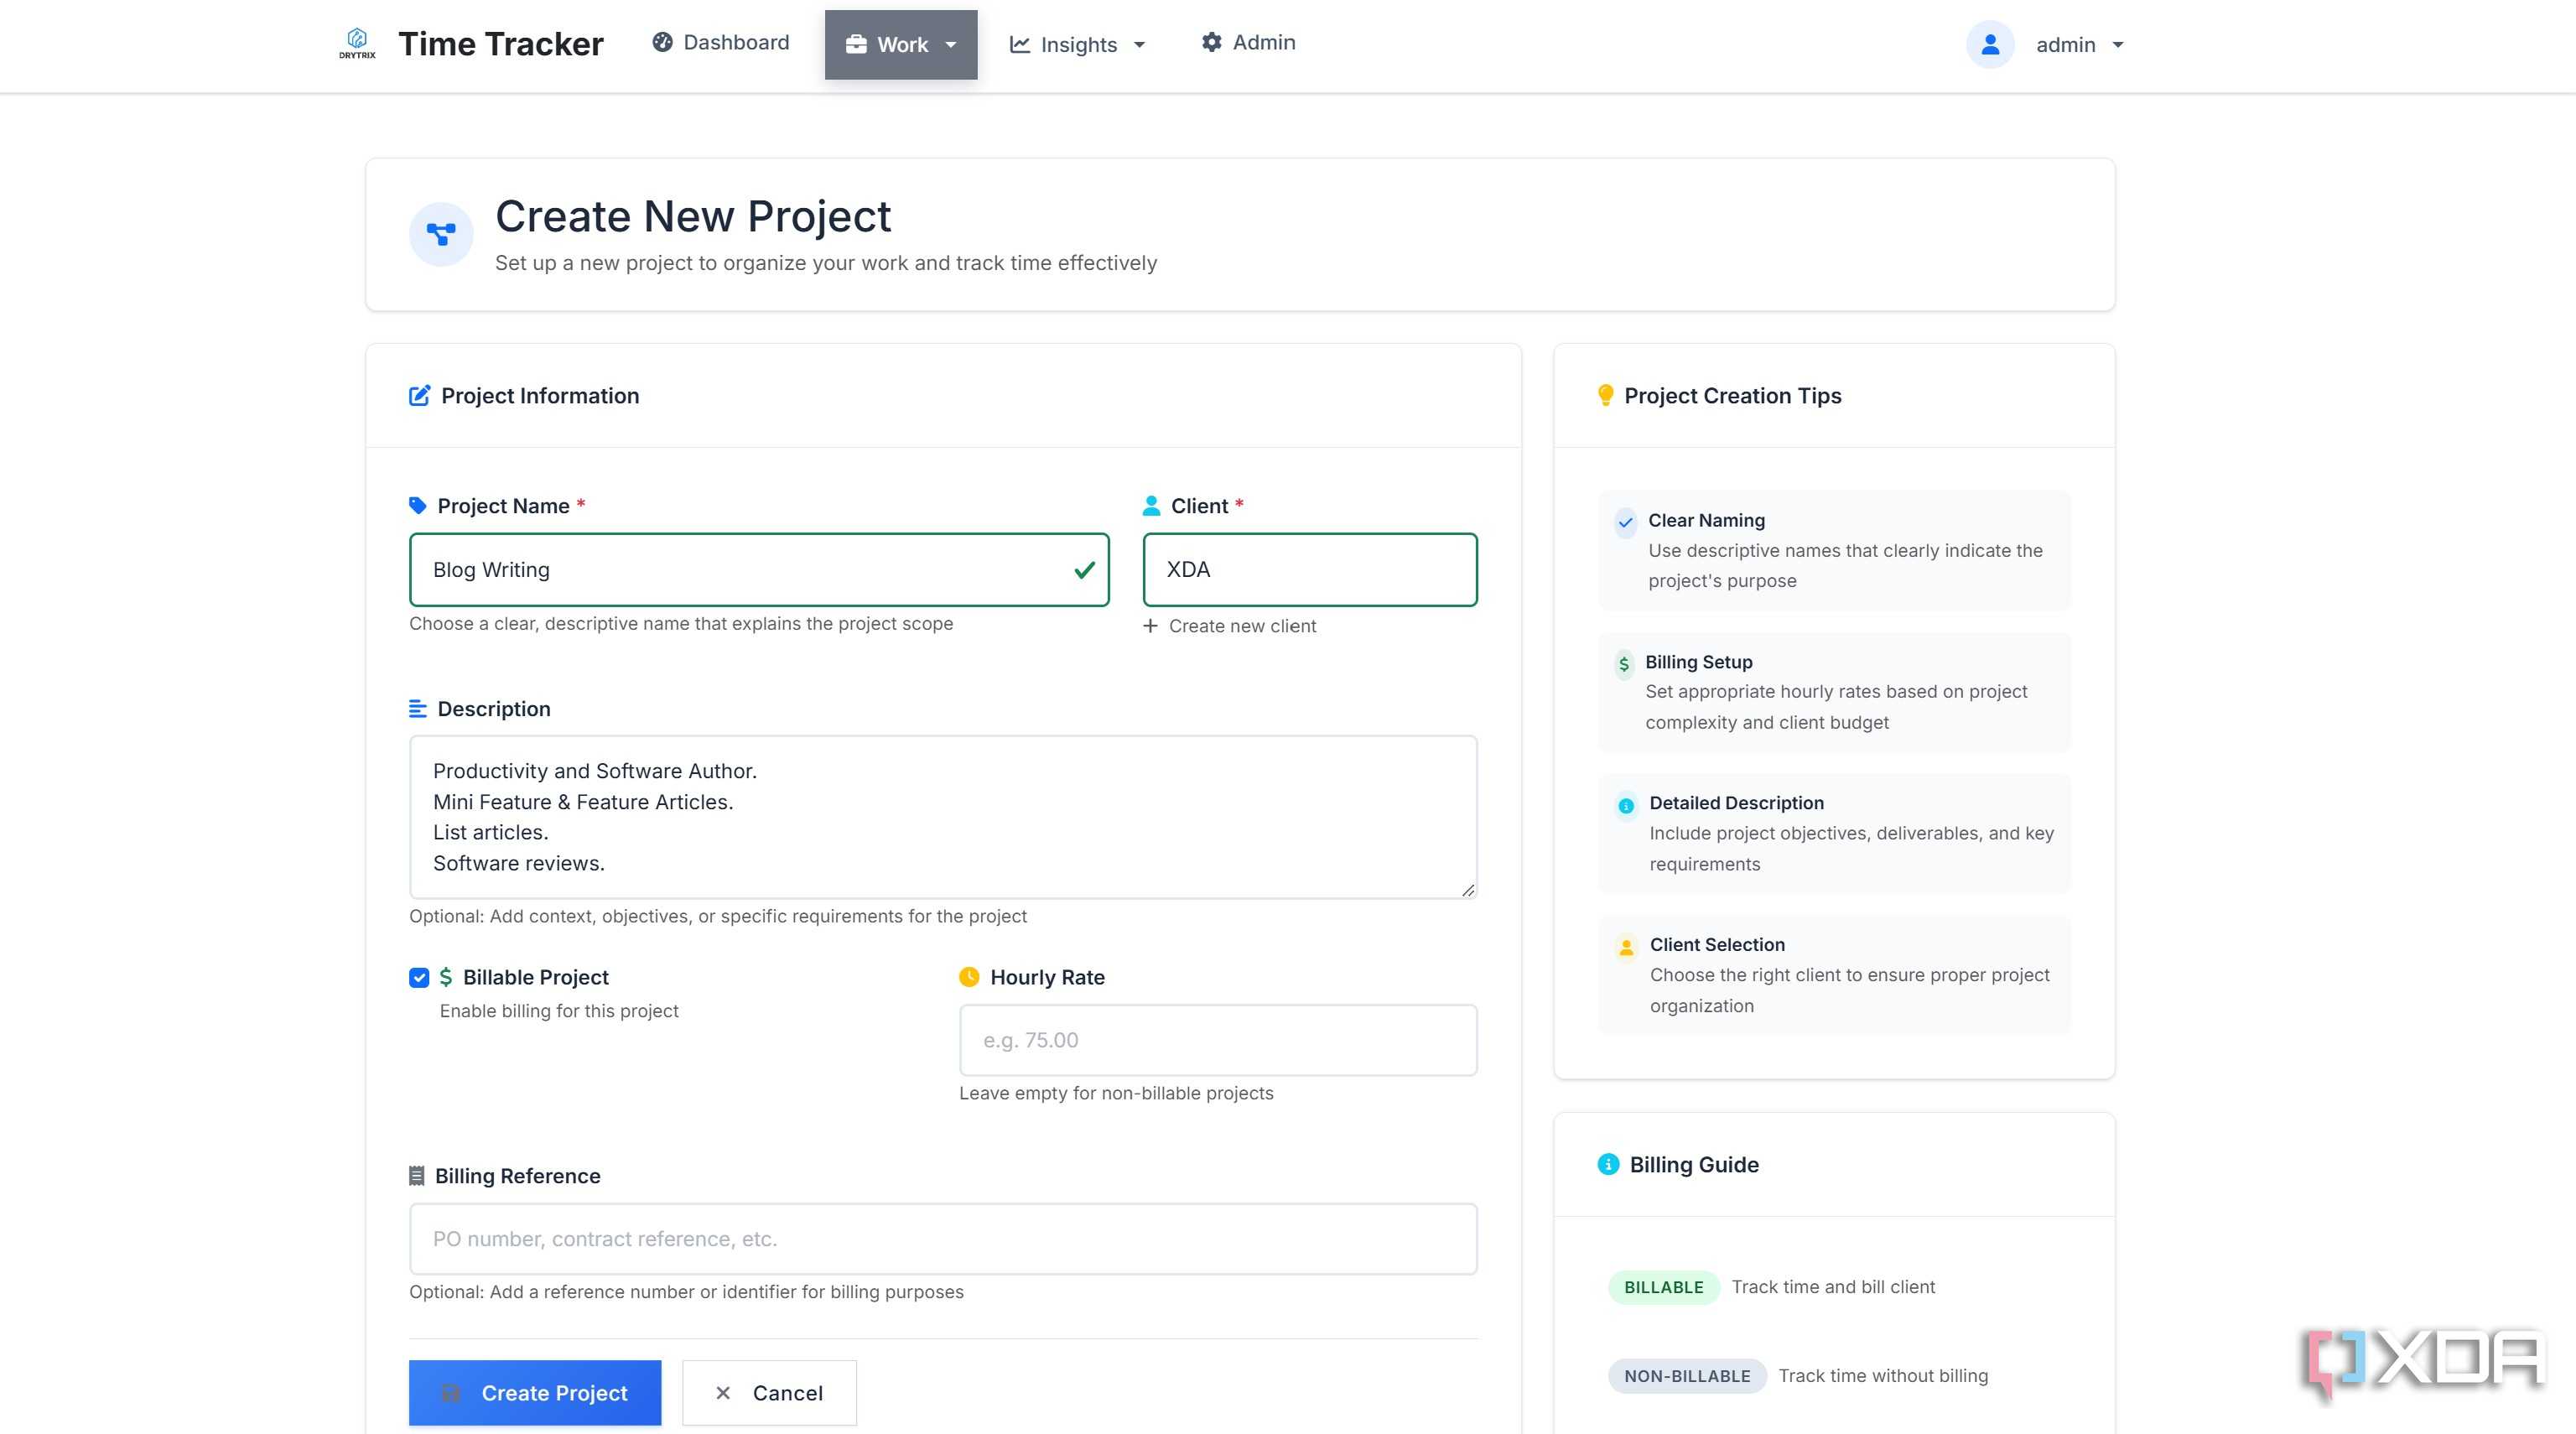Click the Time Tracker brand title

point(501,44)
